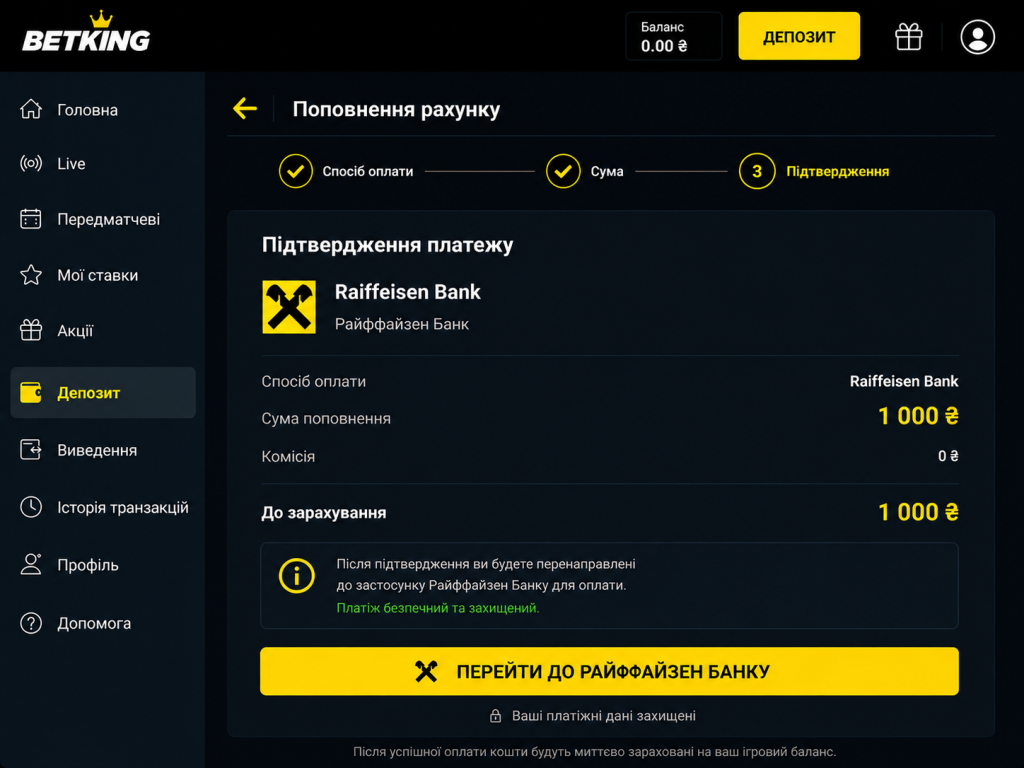Screen dimensions: 1024x768
Task: Select Депозит in the sidebar
Action: point(103,392)
